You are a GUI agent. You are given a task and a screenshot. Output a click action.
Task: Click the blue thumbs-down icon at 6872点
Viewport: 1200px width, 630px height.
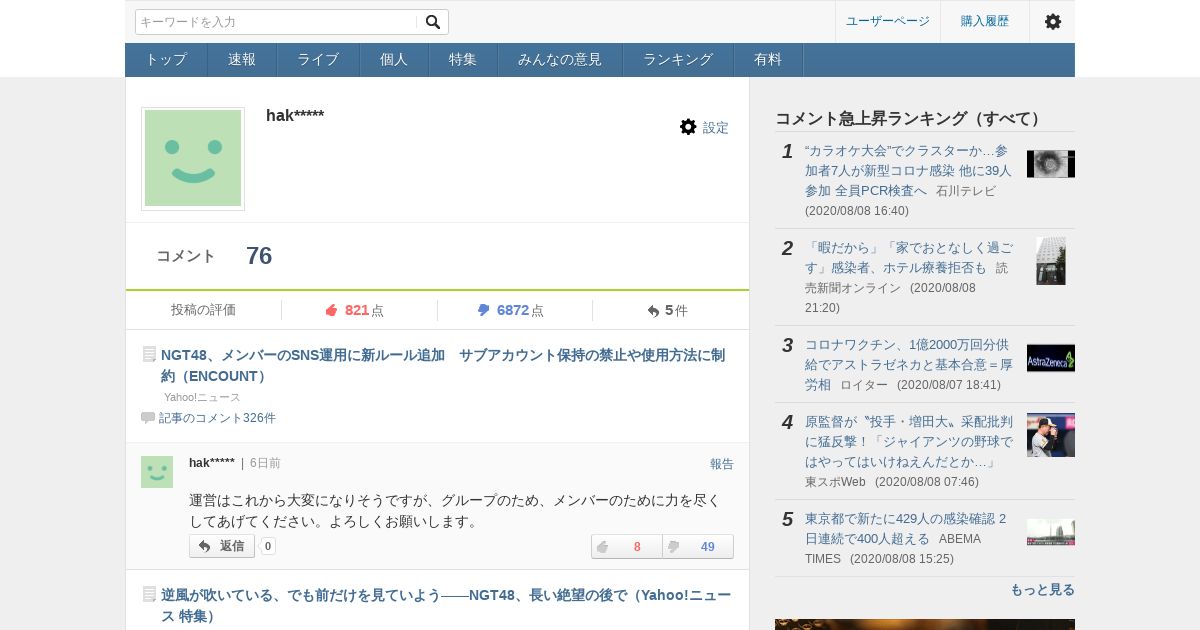pos(484,310)
